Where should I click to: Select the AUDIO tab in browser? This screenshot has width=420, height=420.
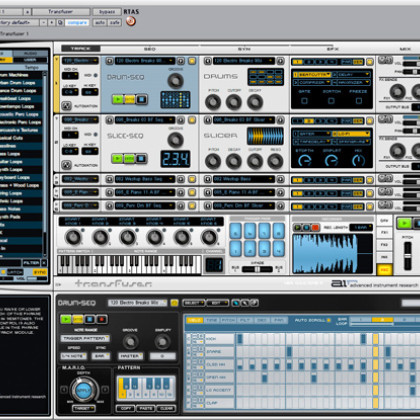pos(30,53)
